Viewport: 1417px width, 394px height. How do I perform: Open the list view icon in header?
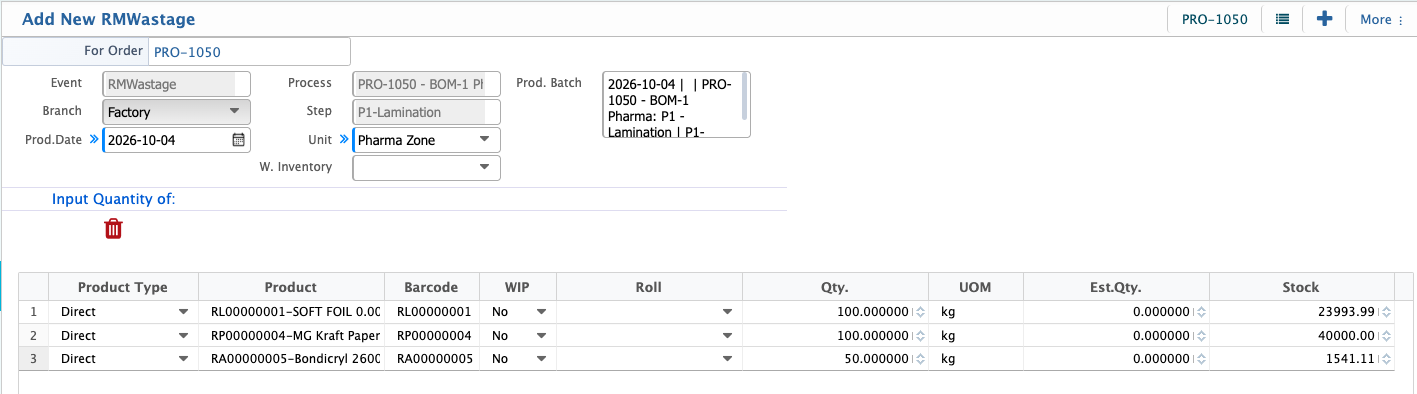click(1282, 19)
